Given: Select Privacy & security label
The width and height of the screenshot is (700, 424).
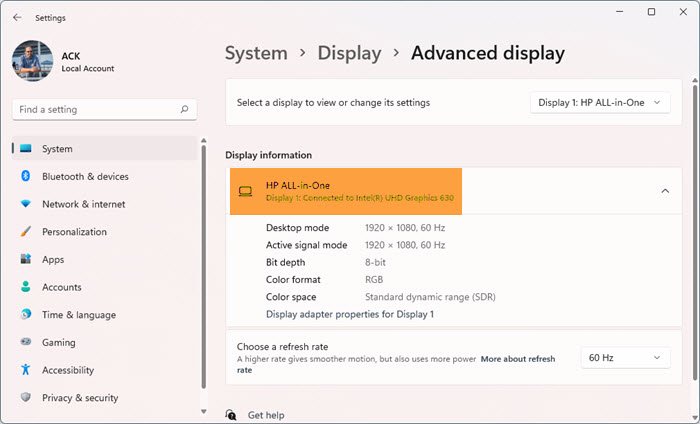Looking at the screenshot, I should coord(80,398).
